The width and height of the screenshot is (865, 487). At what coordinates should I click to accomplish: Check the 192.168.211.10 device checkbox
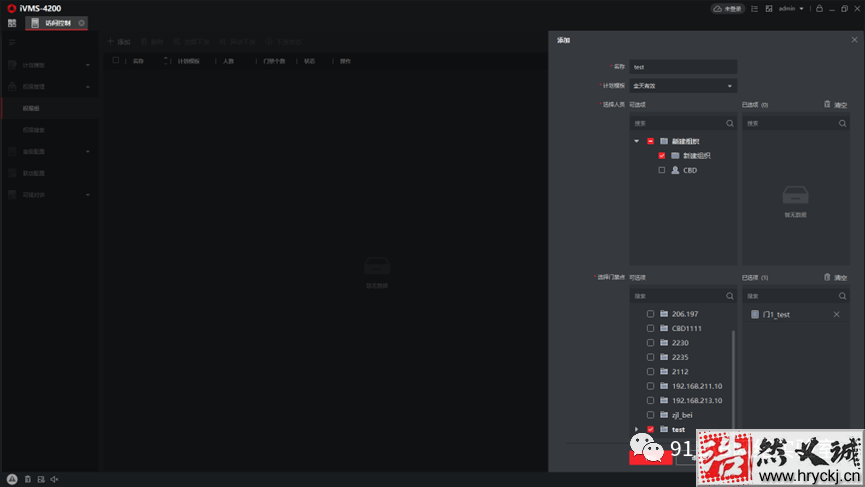click(650, 386)
